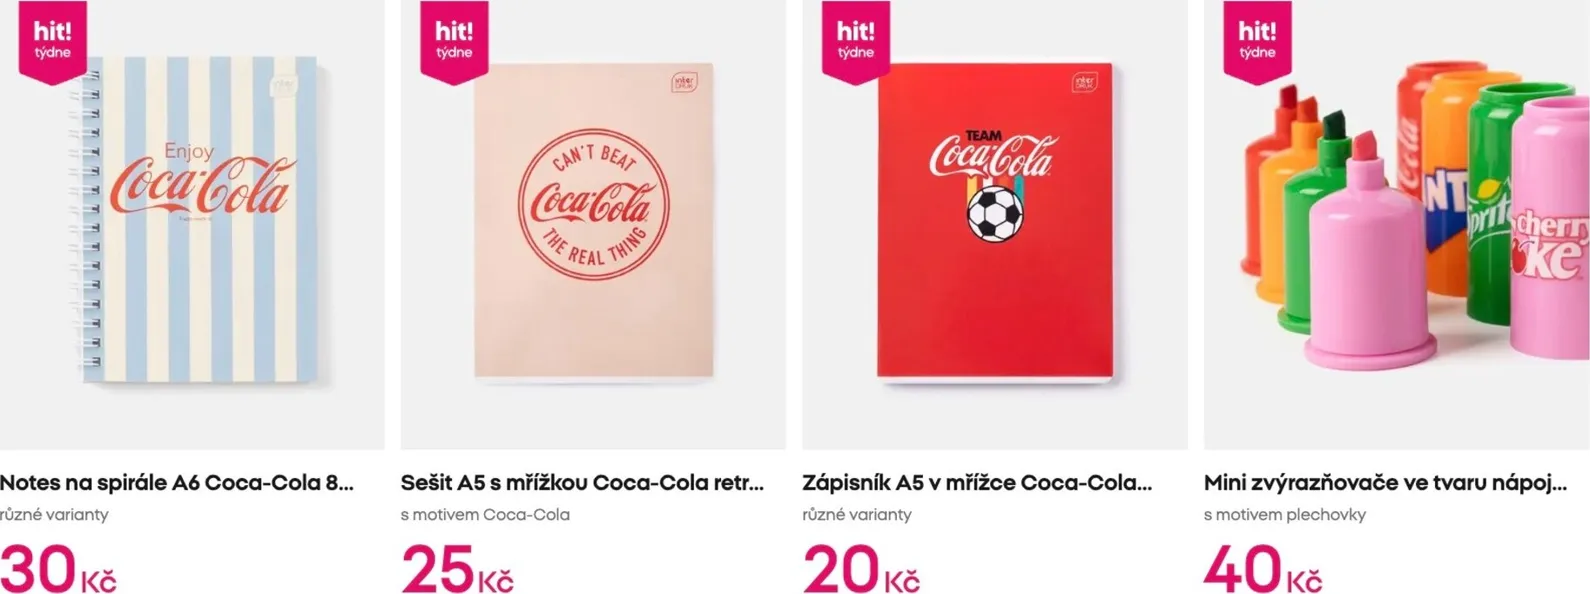Open the striped spiral Coca-Cola notebook image
Viewport: 1590px width, 594px height.
point(192,225)
